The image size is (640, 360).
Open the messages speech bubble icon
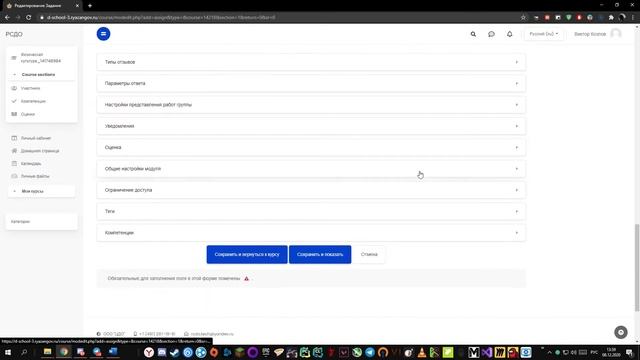(491, 34)
